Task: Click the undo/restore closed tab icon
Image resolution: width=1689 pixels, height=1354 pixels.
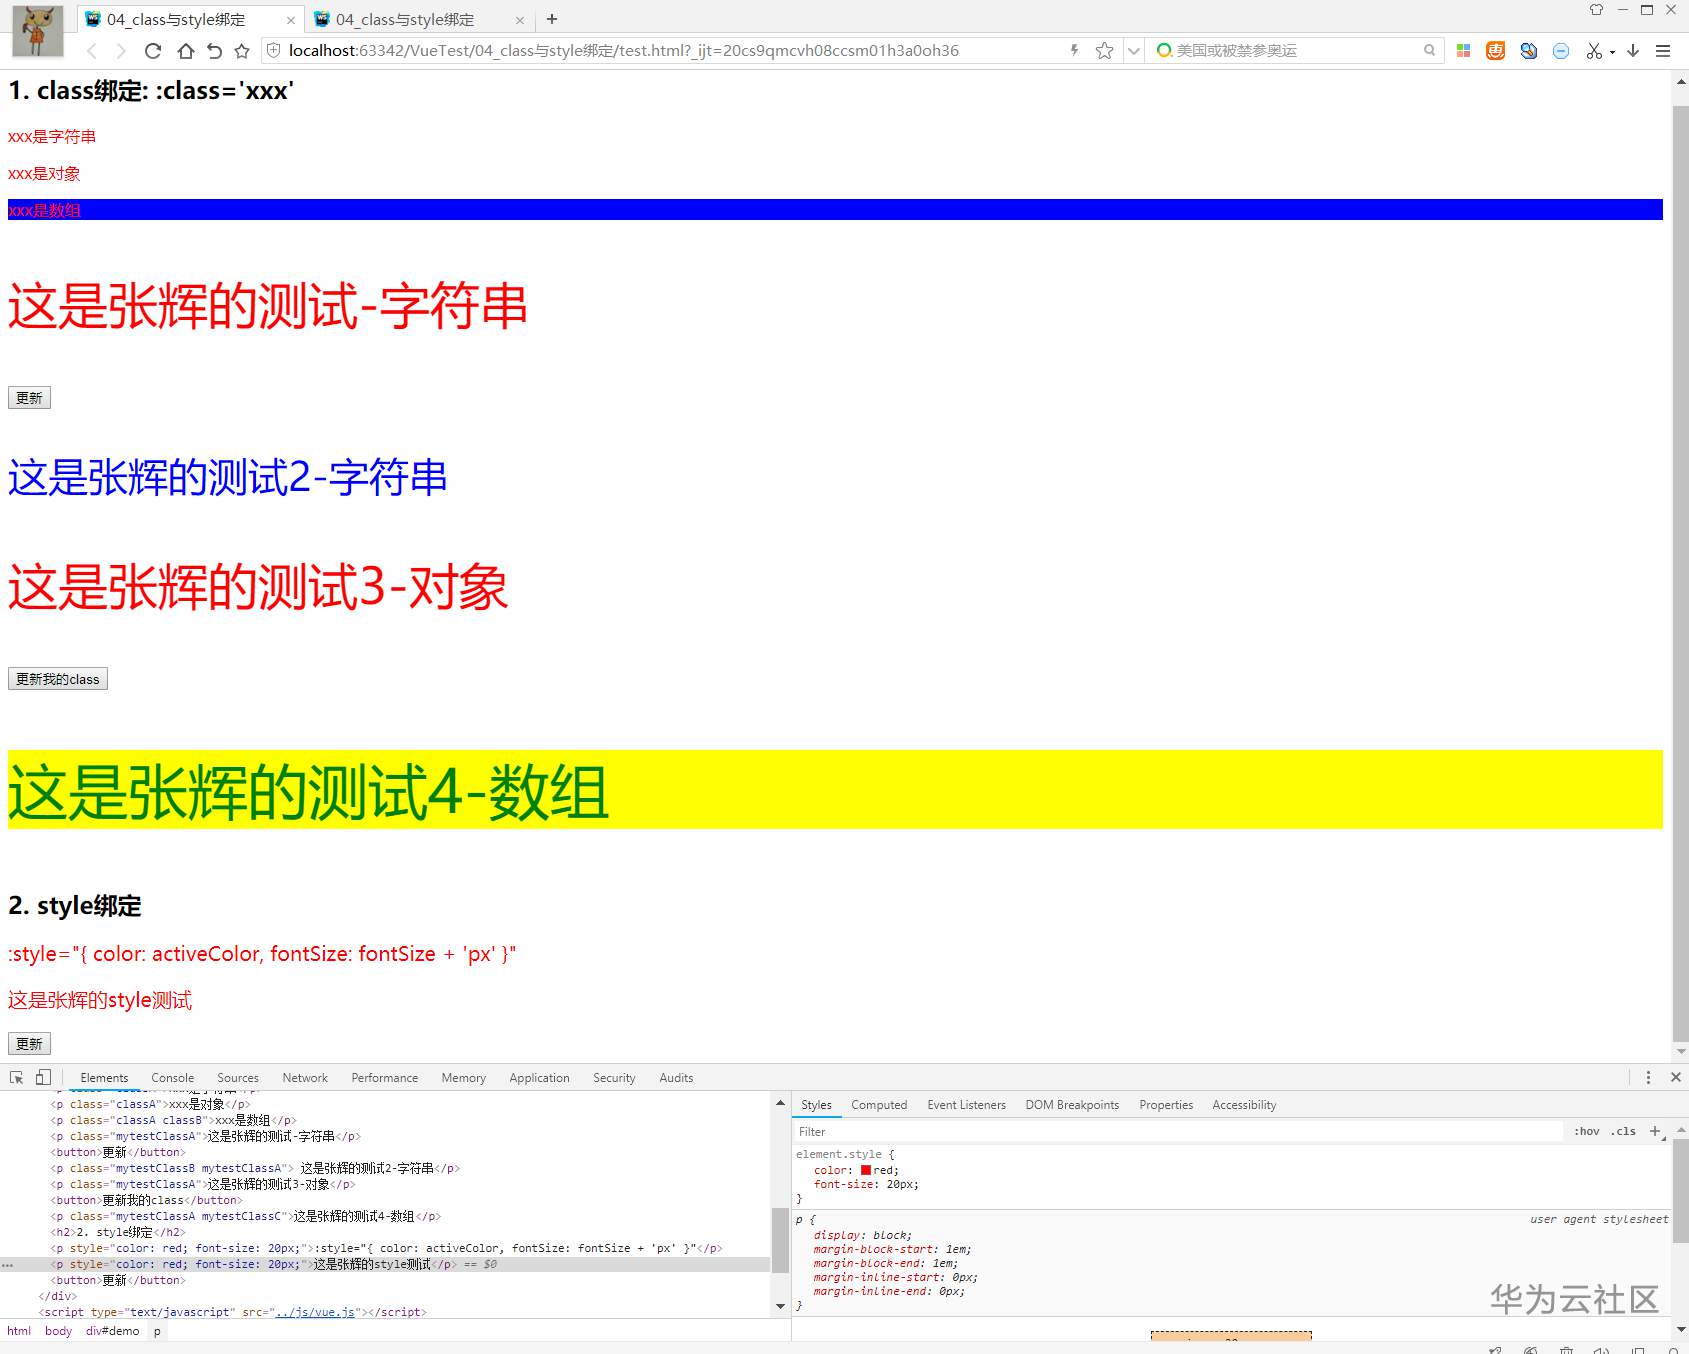Action: tap(214, 51)
